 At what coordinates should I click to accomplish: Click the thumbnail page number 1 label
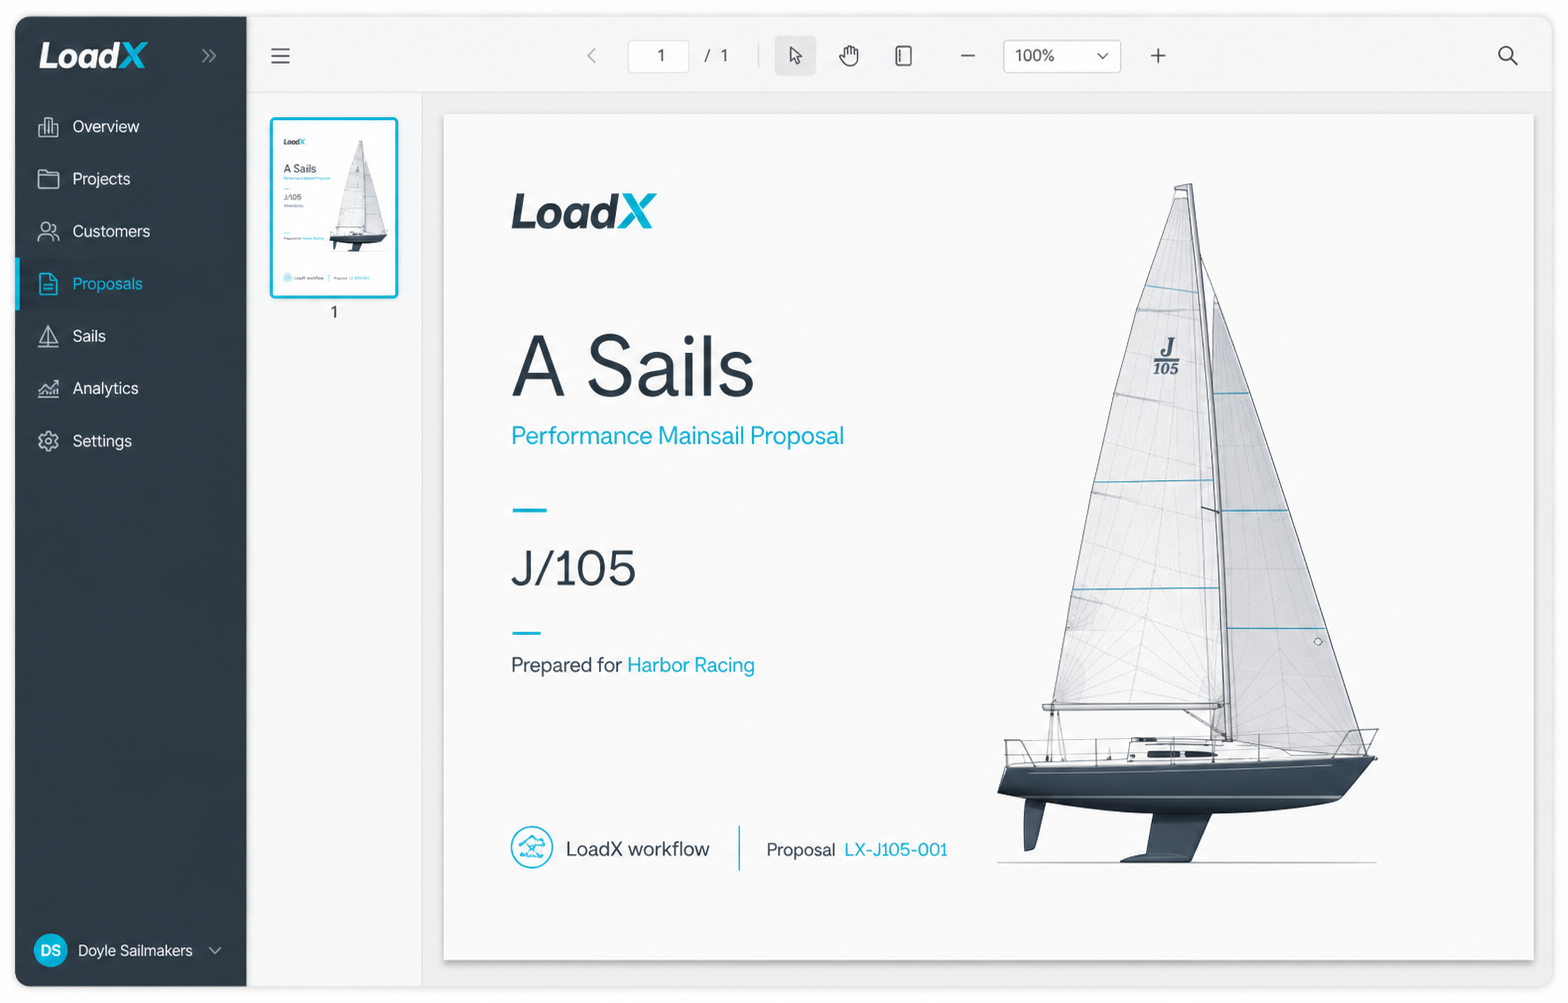[334, 312]
